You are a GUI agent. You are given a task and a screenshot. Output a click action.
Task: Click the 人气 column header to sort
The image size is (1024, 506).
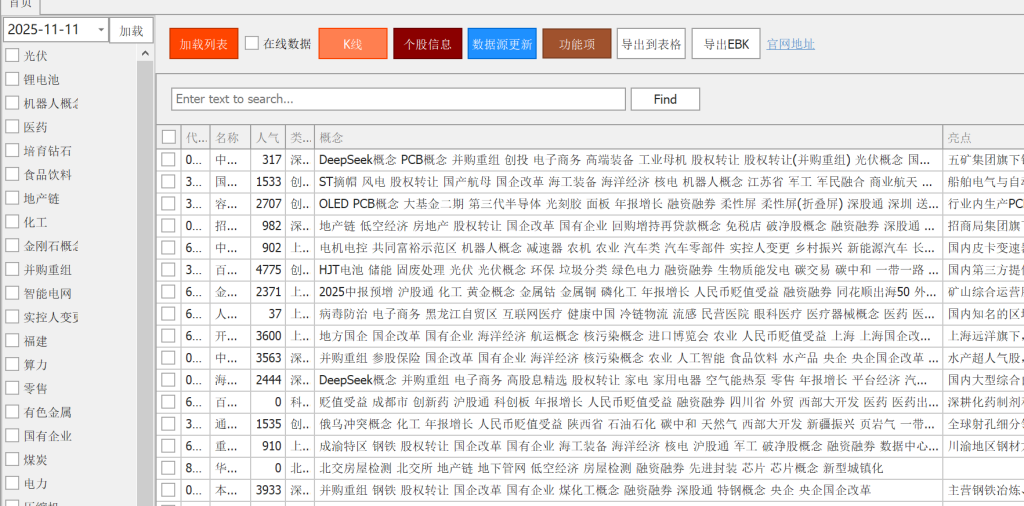(x=267, y=137)
